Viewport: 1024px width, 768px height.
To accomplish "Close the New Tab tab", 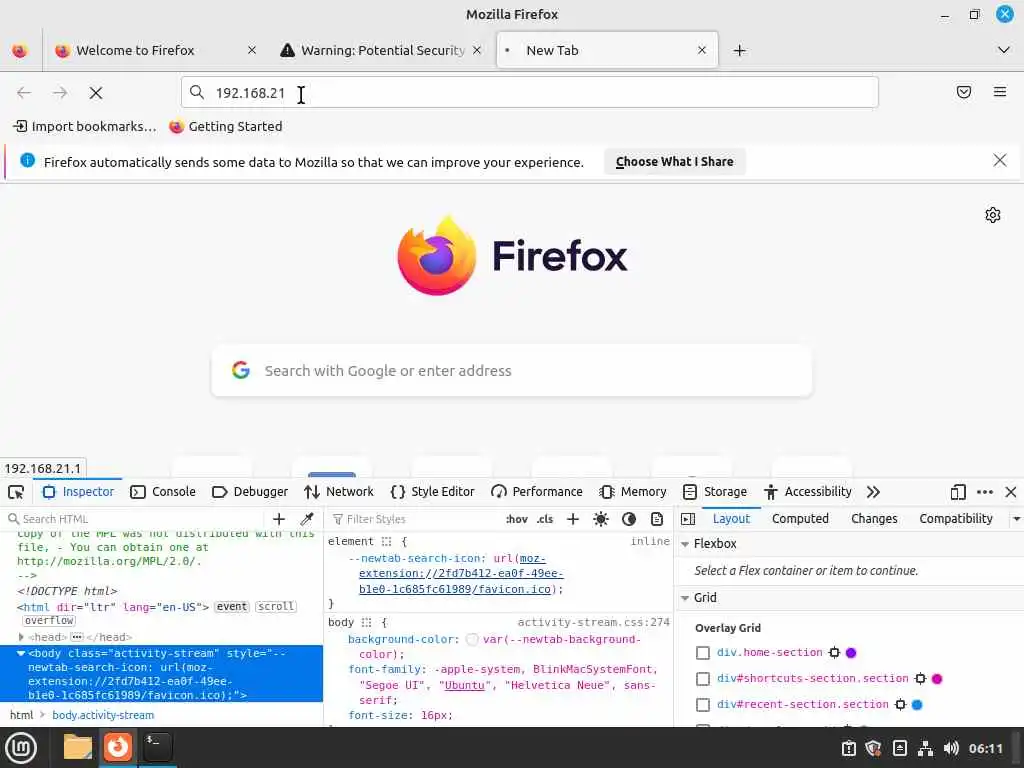I will [x=701, y=50].
